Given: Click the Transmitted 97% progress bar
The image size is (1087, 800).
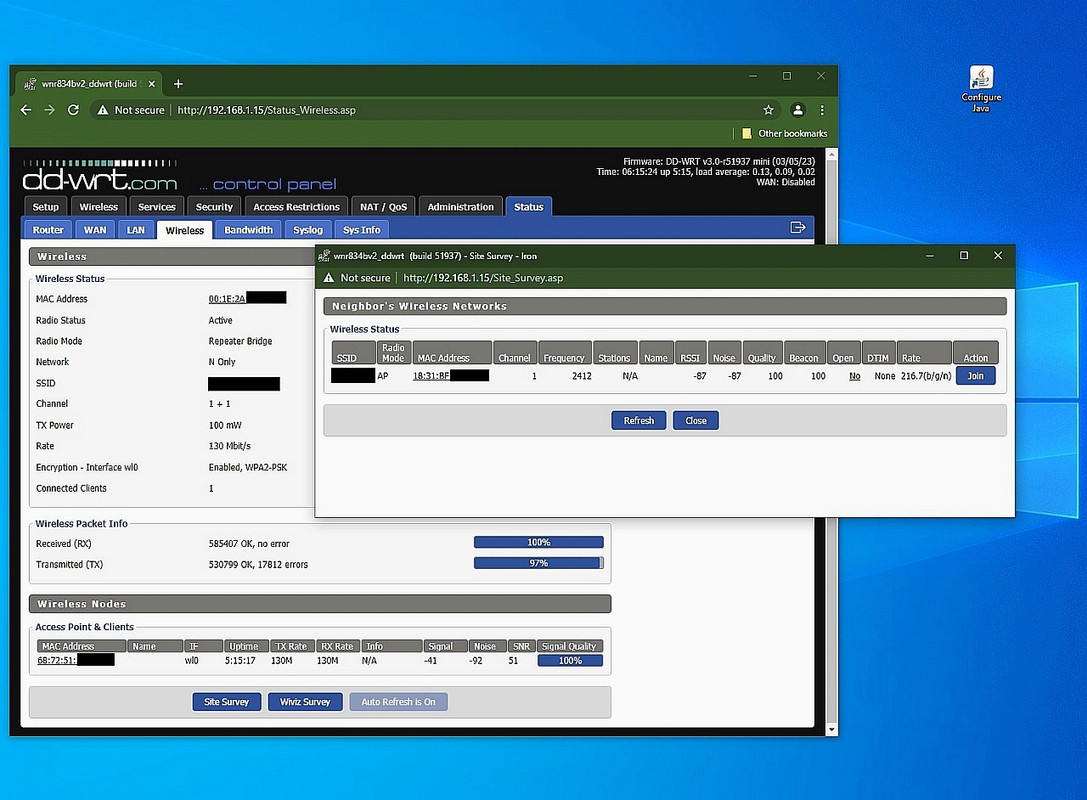Looking at the screenshot, I should [x=539, y=563].
